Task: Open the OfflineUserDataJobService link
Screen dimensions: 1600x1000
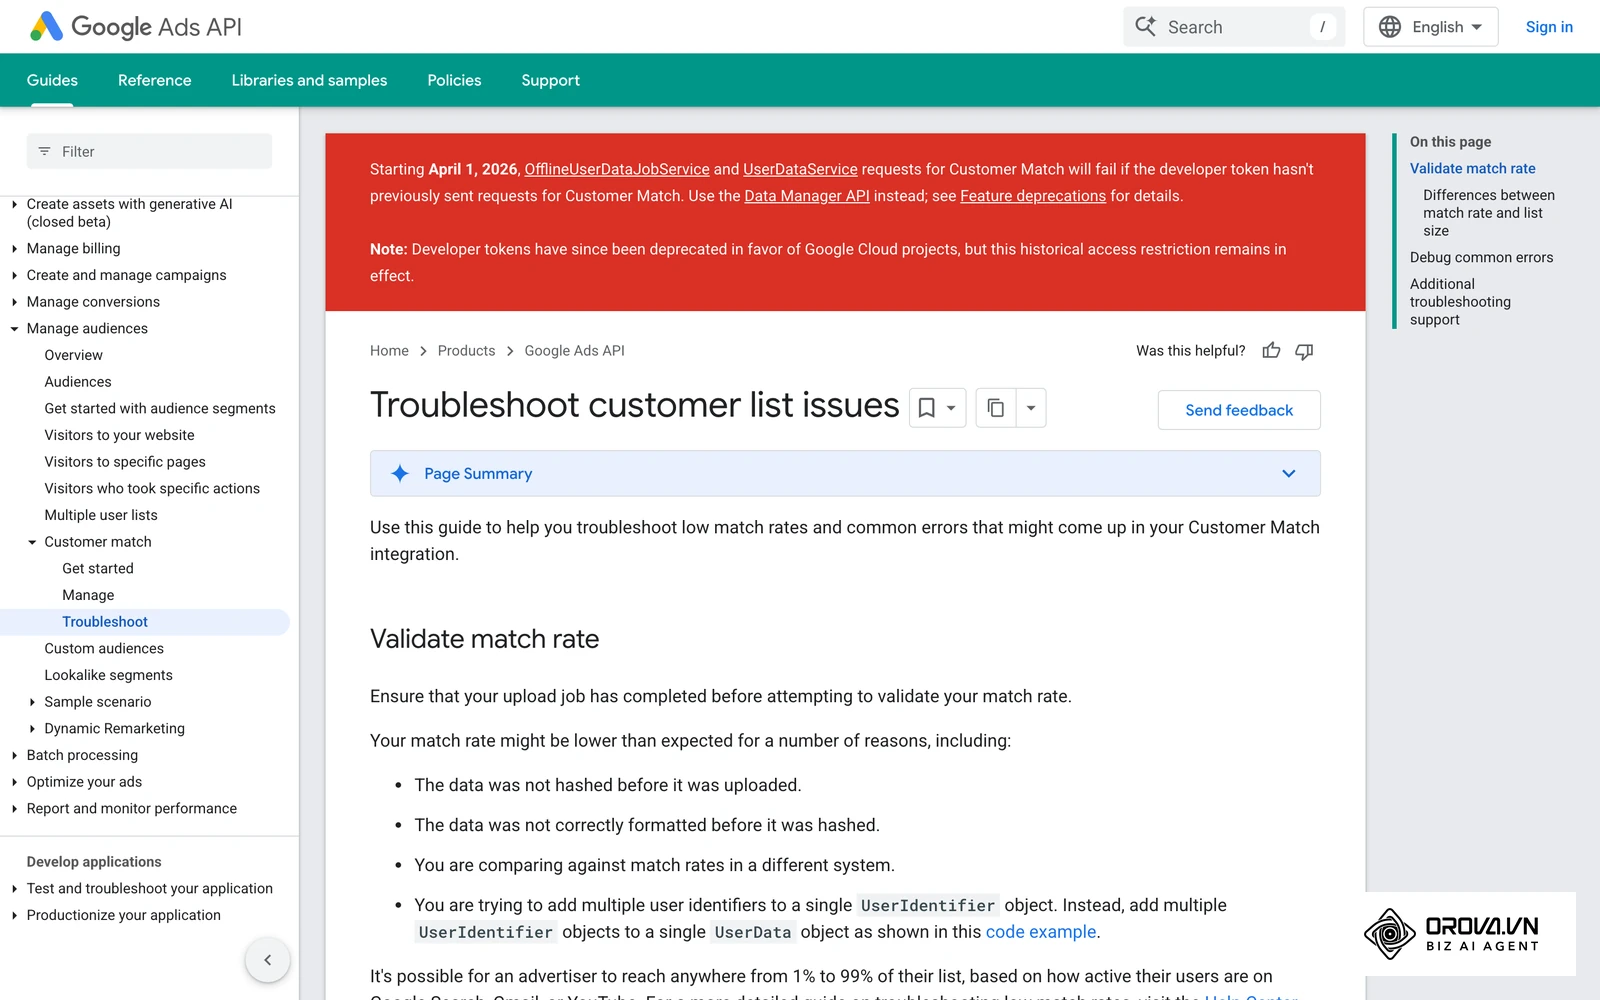Action: [617, 170]
